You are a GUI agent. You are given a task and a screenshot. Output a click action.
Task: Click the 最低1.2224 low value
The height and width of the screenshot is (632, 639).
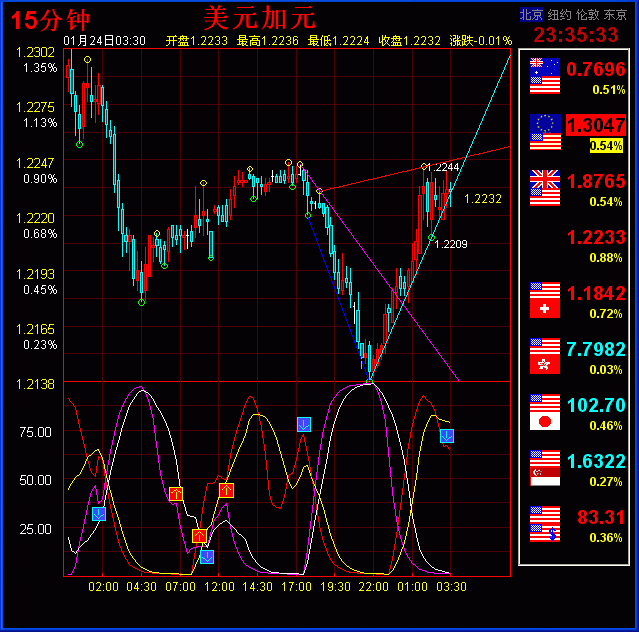click(339, 41)
